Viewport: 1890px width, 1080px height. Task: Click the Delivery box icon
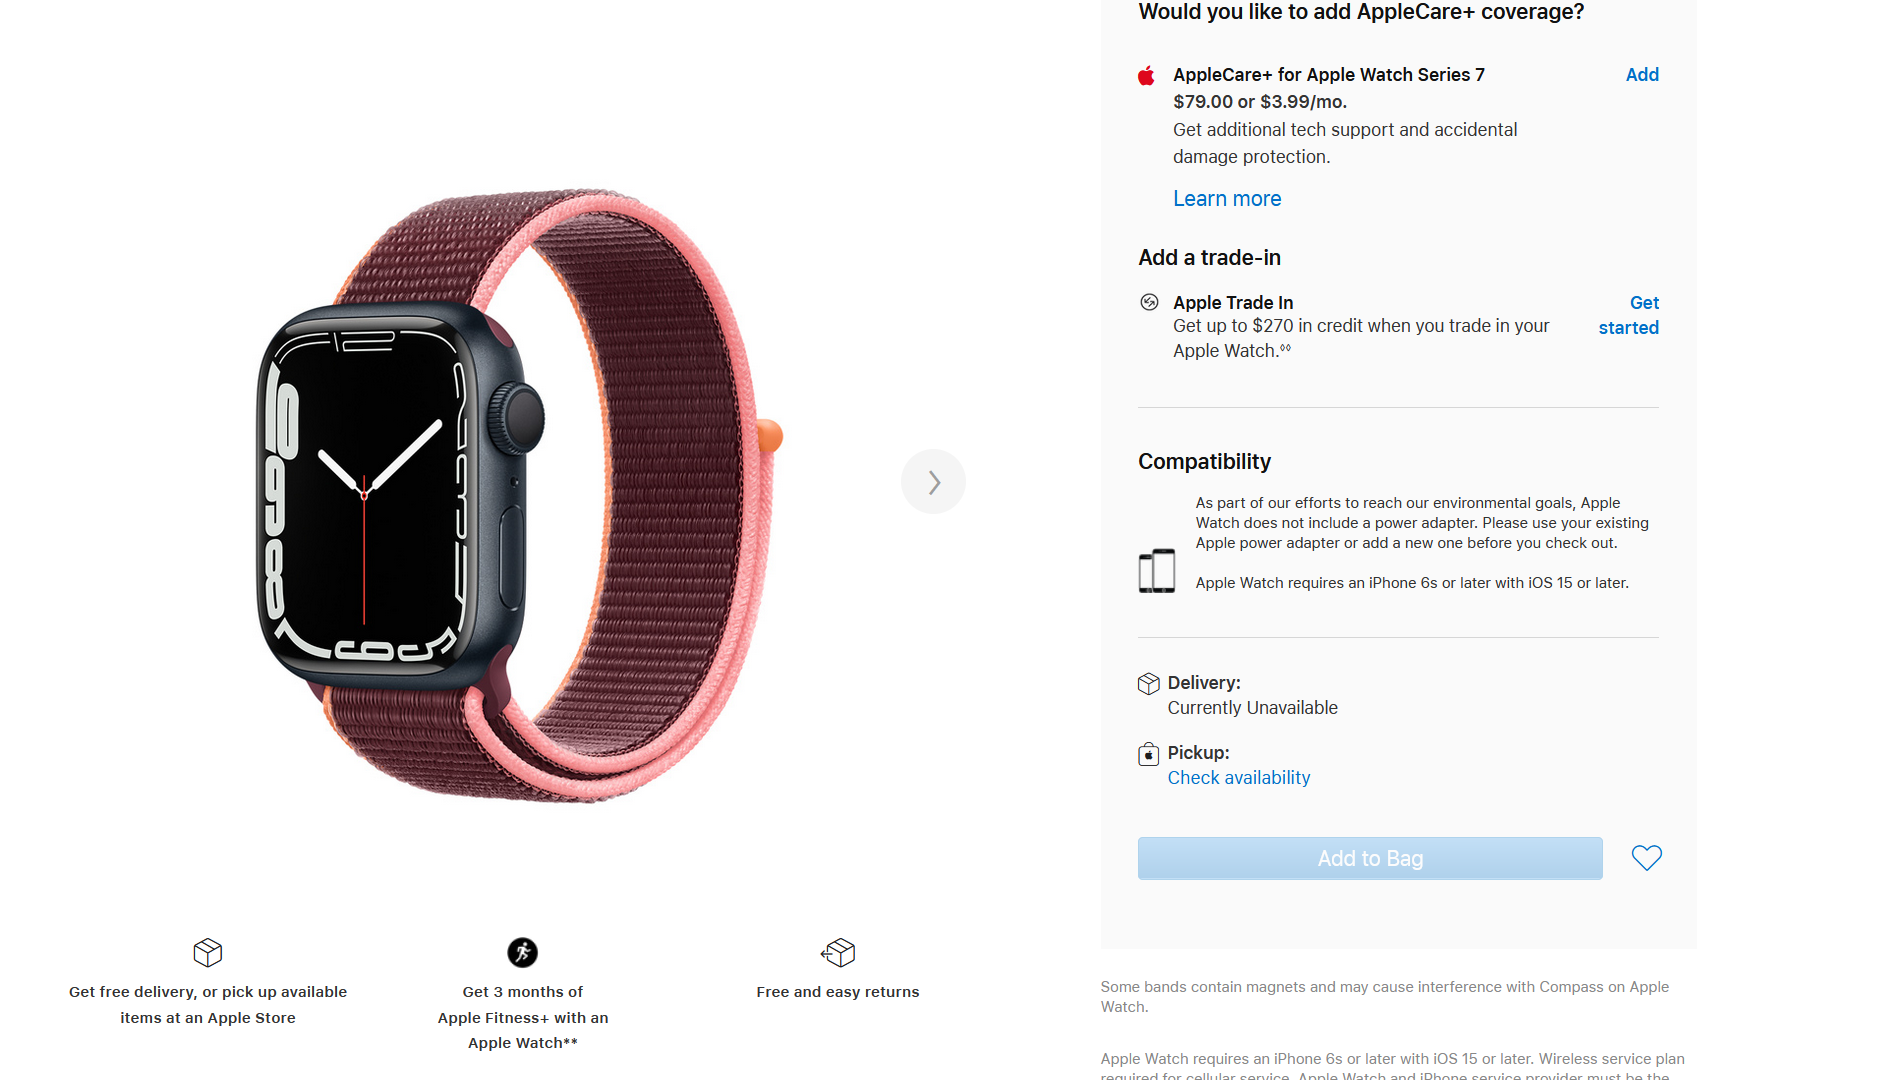(1149, 683)
